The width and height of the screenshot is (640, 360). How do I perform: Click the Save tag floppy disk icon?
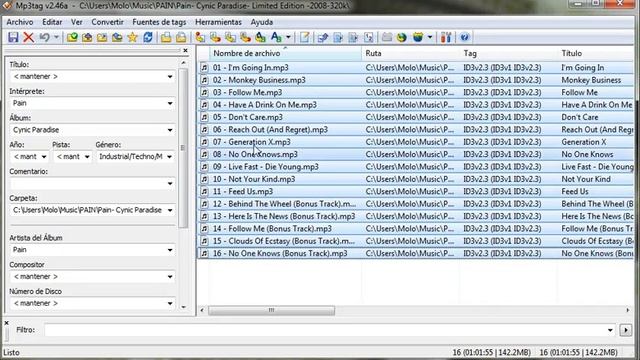tap(13, 38)
